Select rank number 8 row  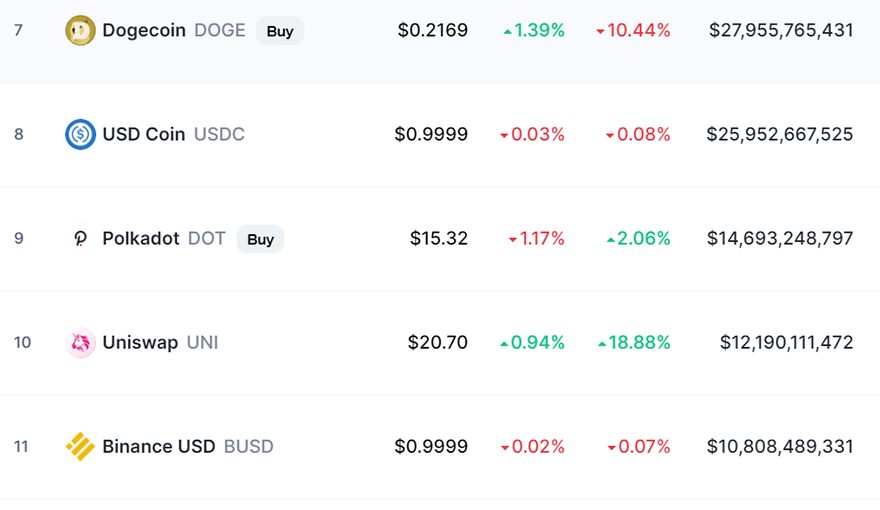click(440, 135)
